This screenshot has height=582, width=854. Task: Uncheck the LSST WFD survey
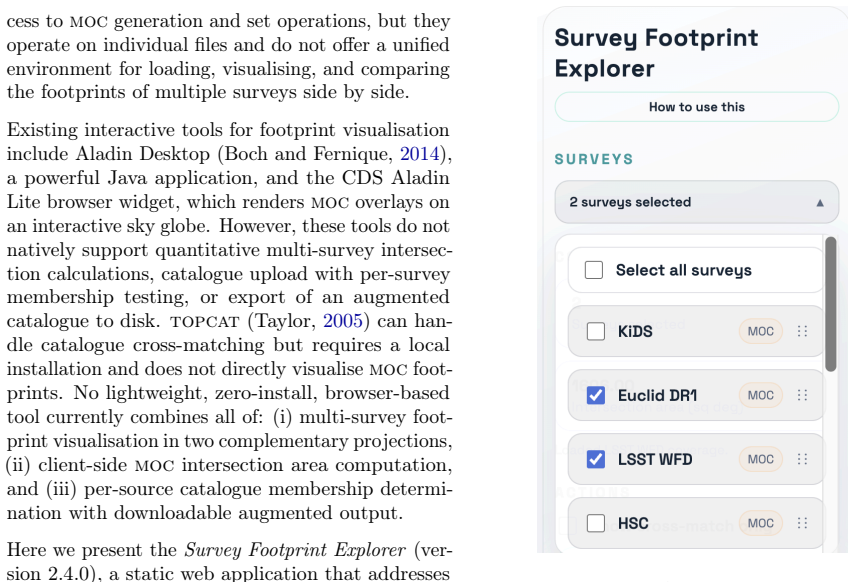click(596, 459)
